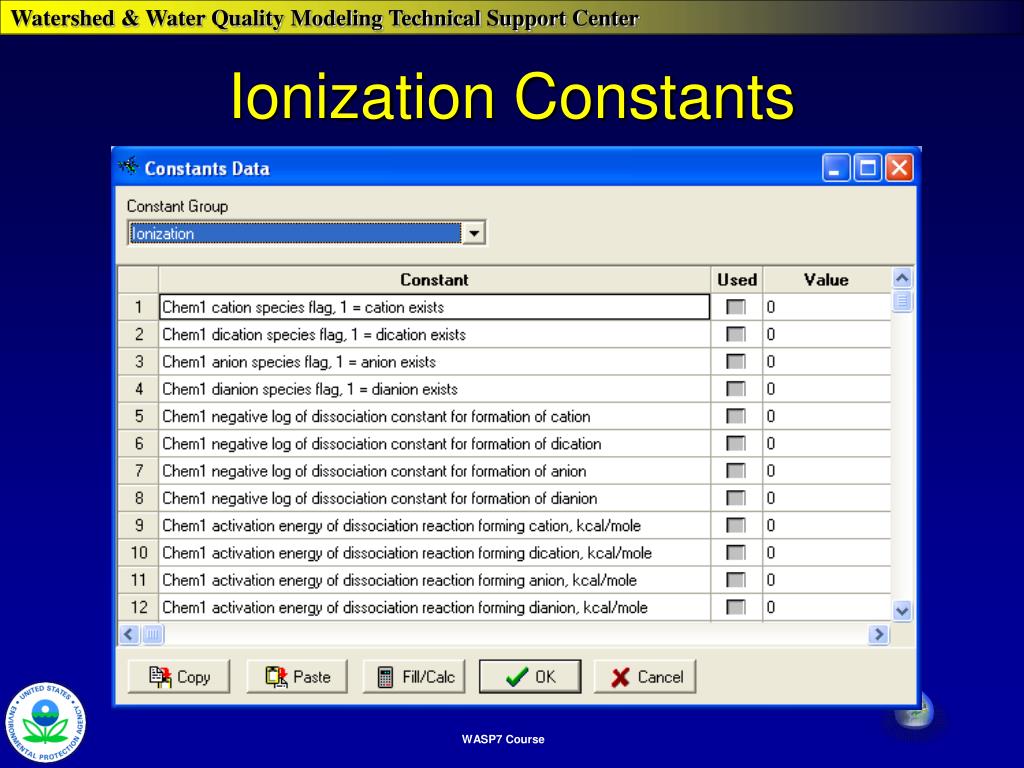
Task: Dismiss dialog with Cancel button
Action: point(646,677)
